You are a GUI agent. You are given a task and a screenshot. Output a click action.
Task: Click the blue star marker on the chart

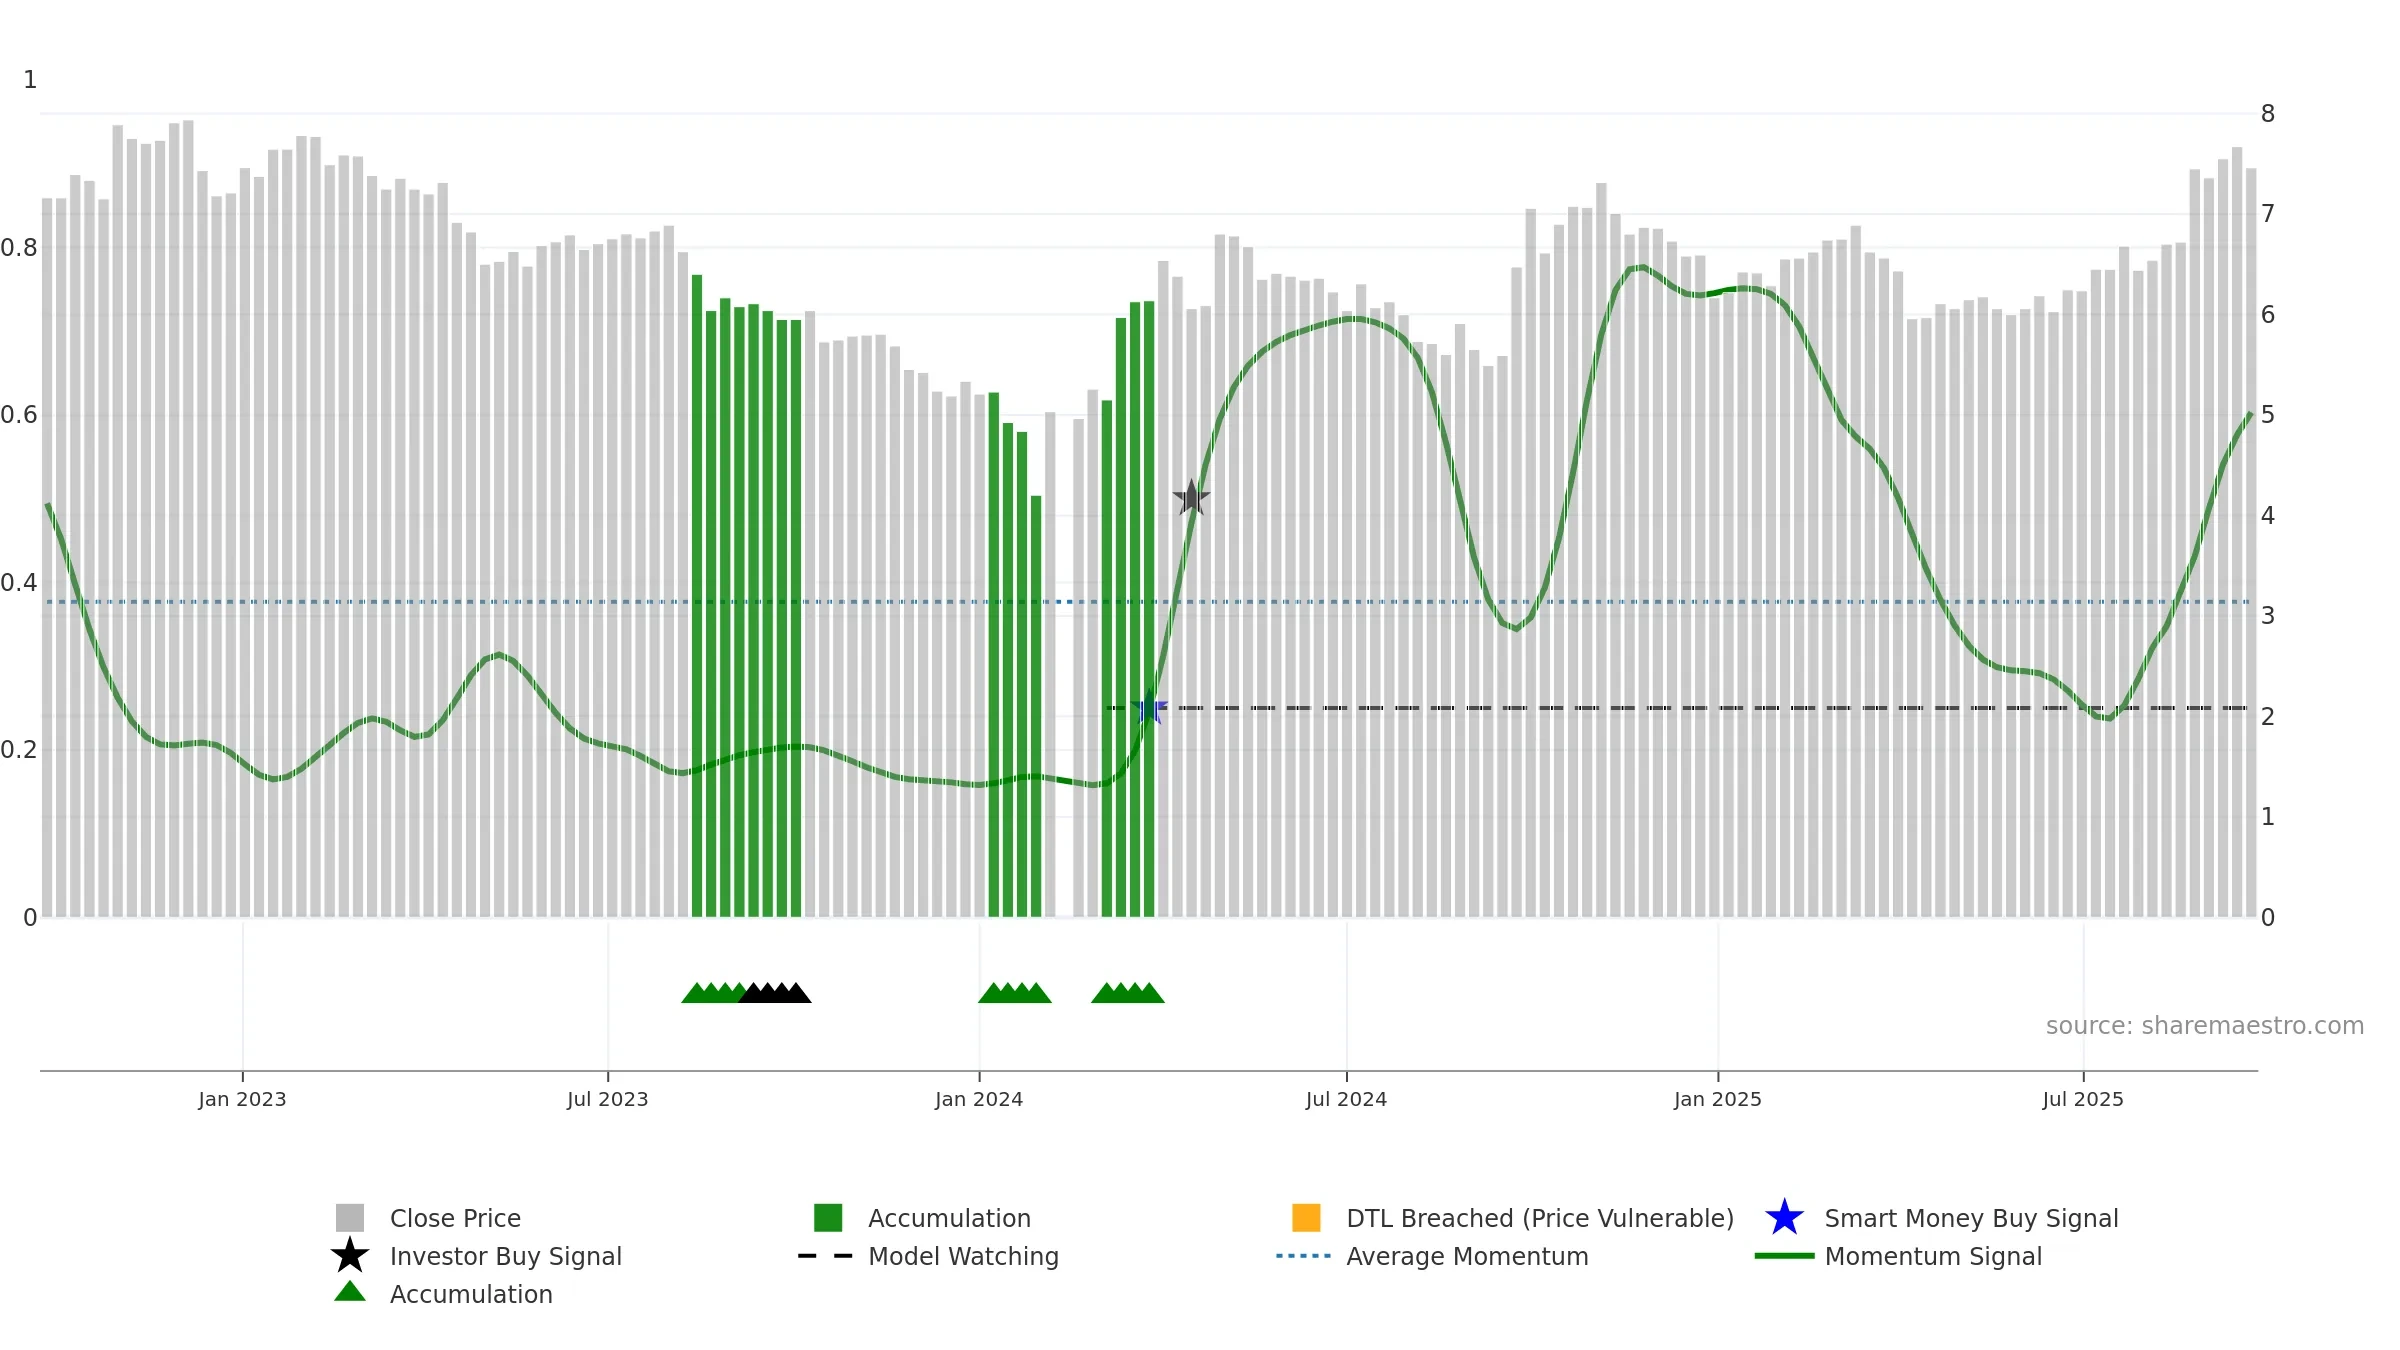tap(1150, 708)
